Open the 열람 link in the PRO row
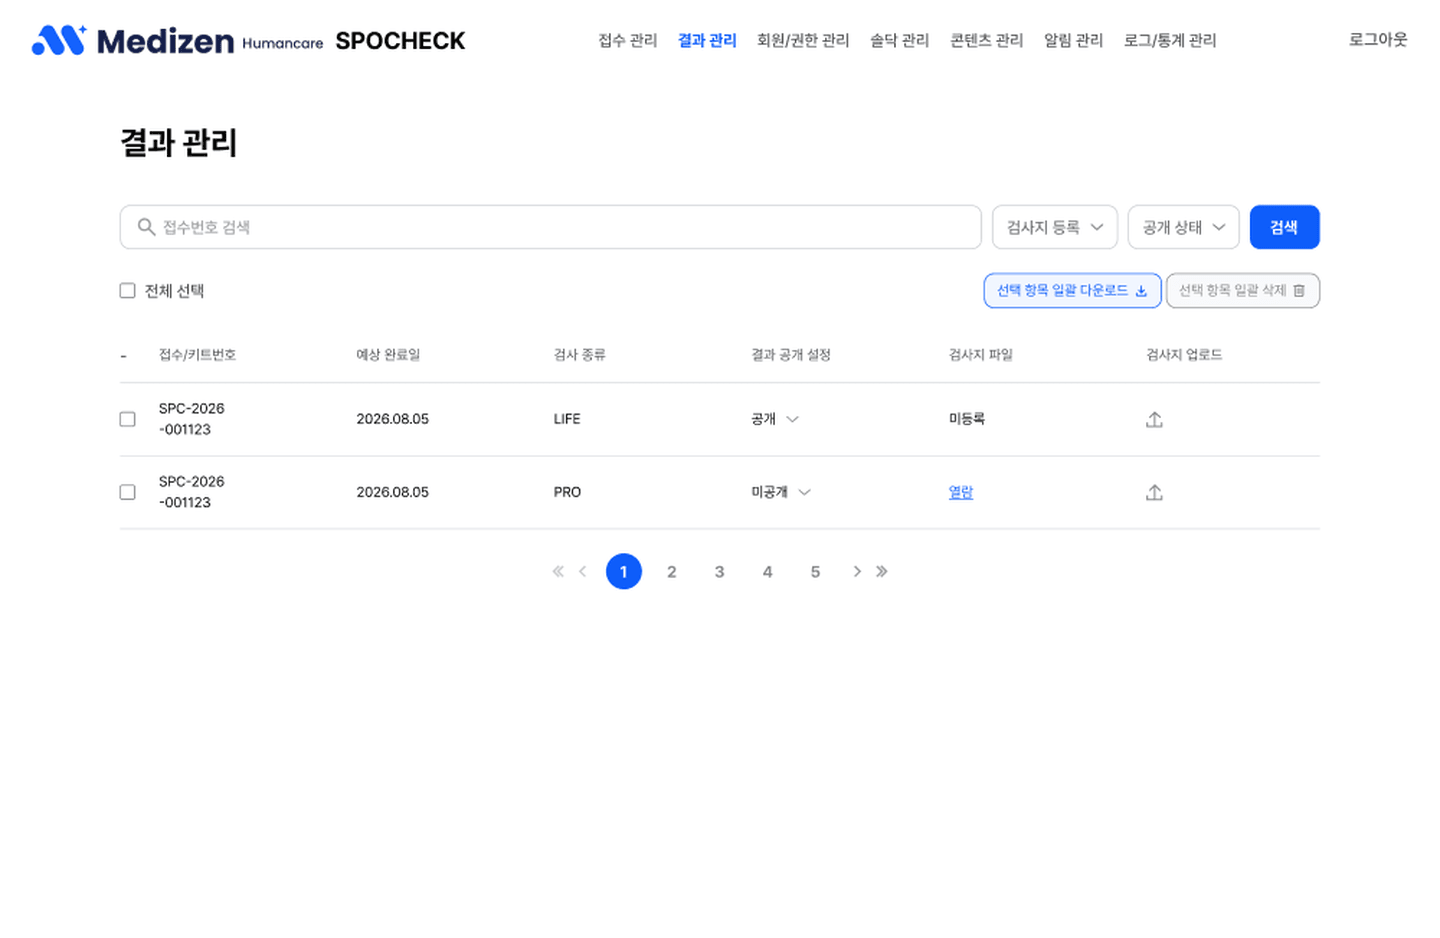Image resolution: width=1440 pixels, height=938 pixels. tap(961, 492)
